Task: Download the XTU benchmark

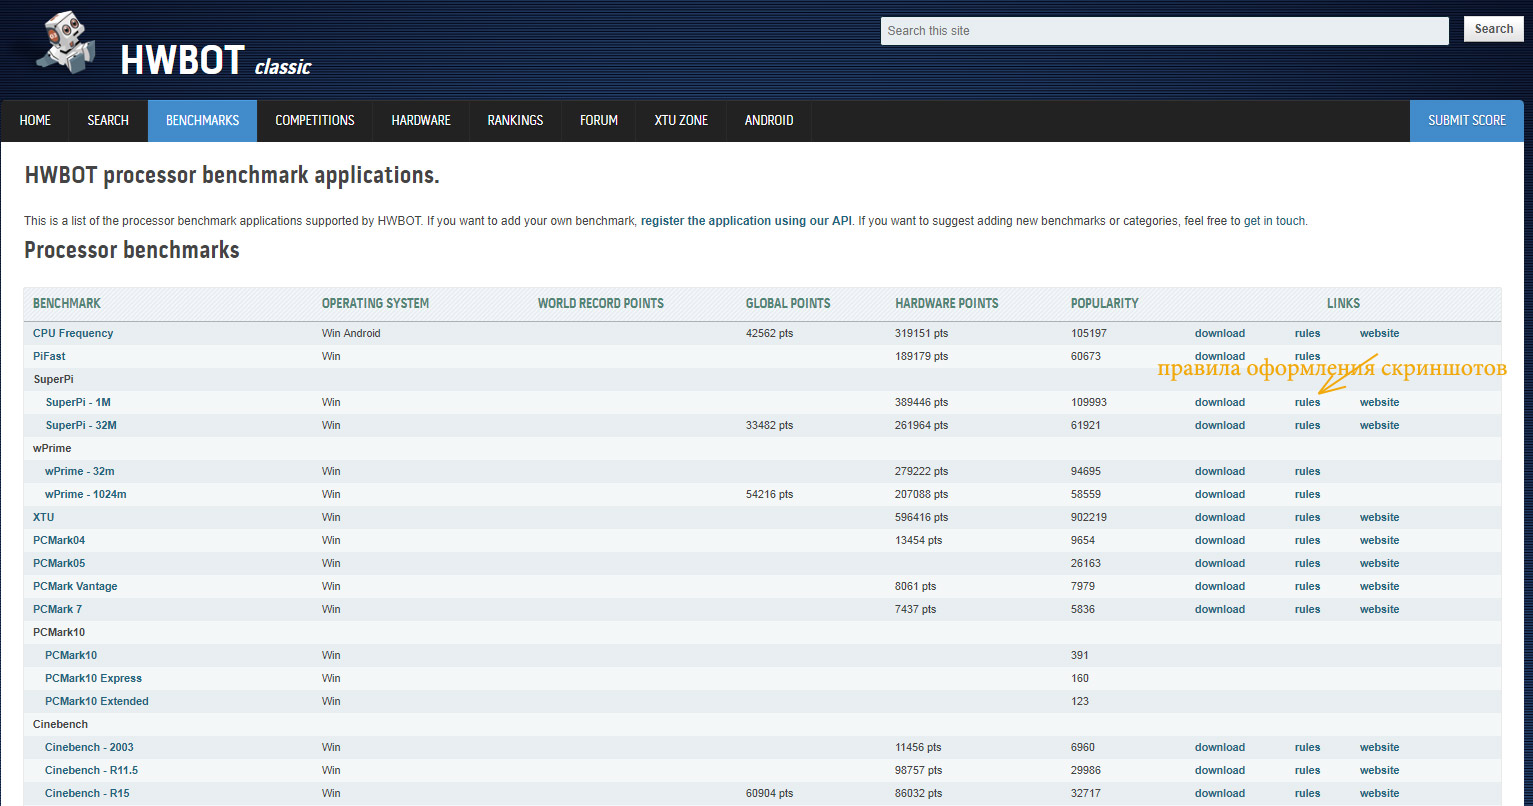Action: point(1220,517)
